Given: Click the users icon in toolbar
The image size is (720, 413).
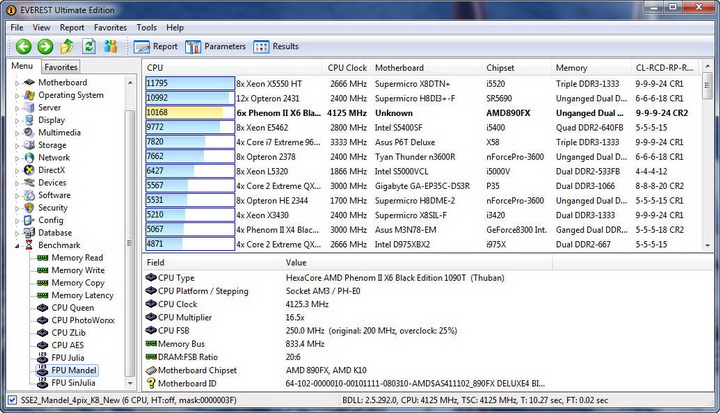Looking at the screenshot, I should tap(110, 46).
